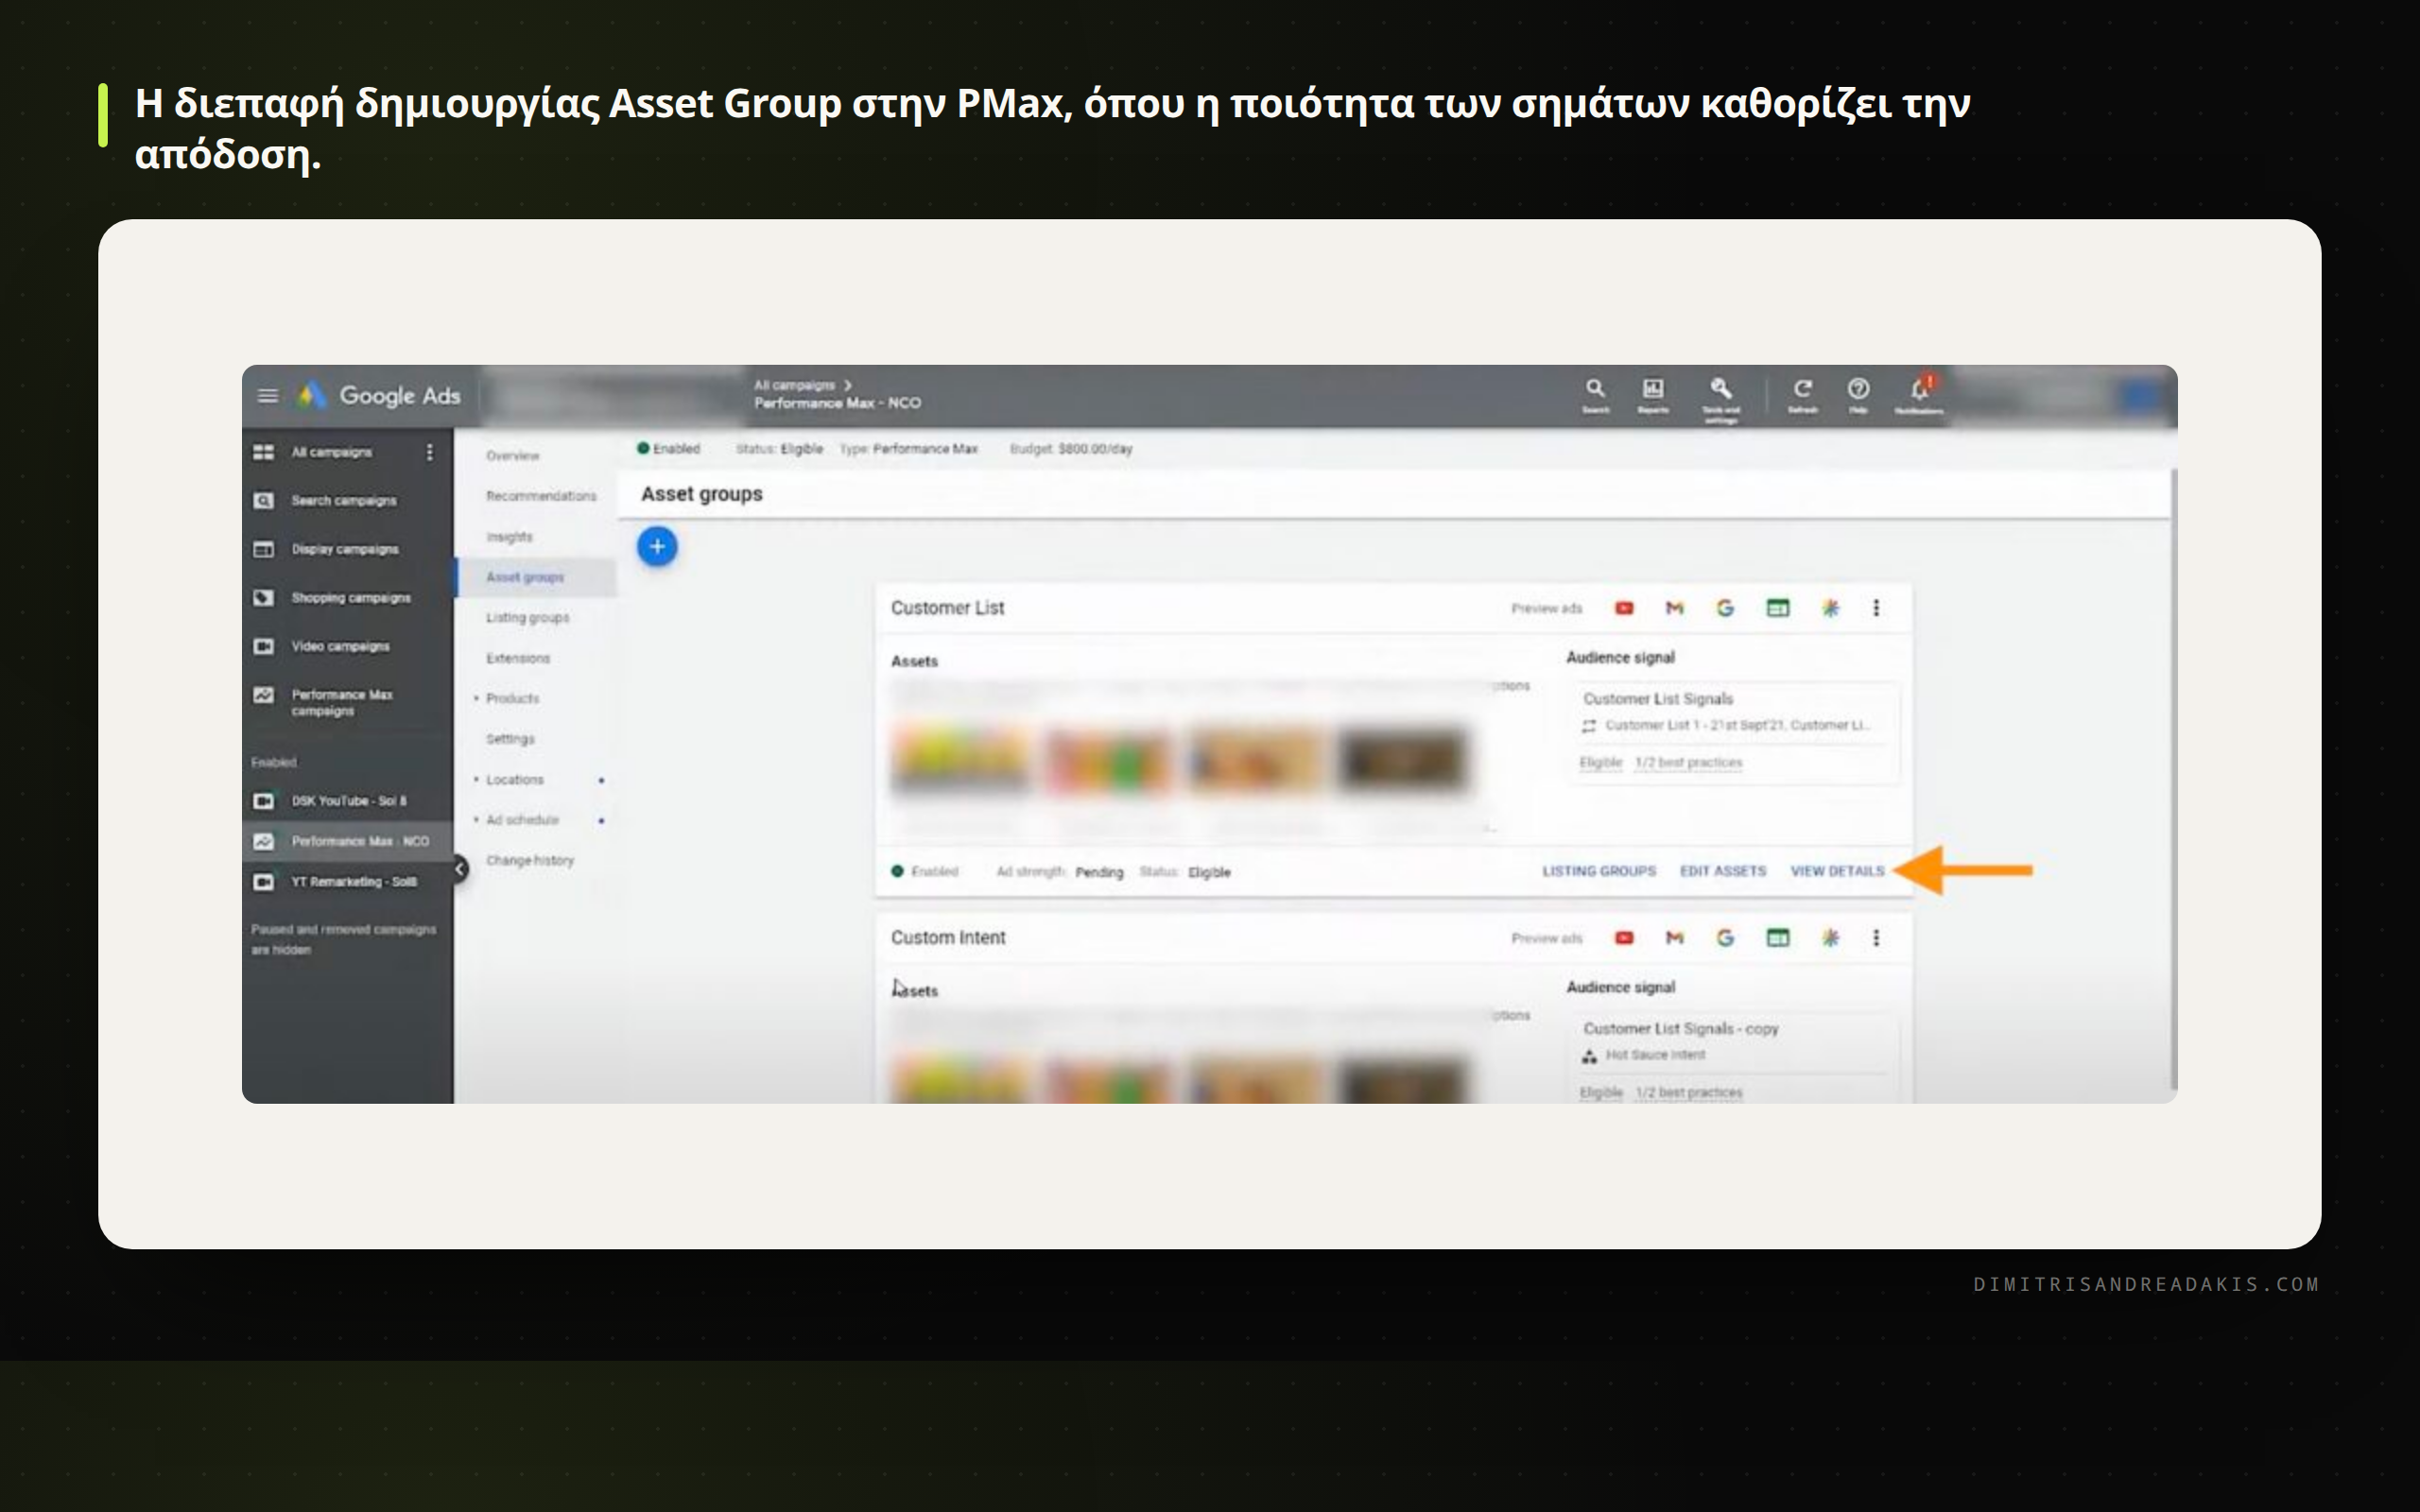Click 1/2 best practices under Hot Sauce Intent
This screenshot has height=1512, width=2420.
click(1688, 1093)
